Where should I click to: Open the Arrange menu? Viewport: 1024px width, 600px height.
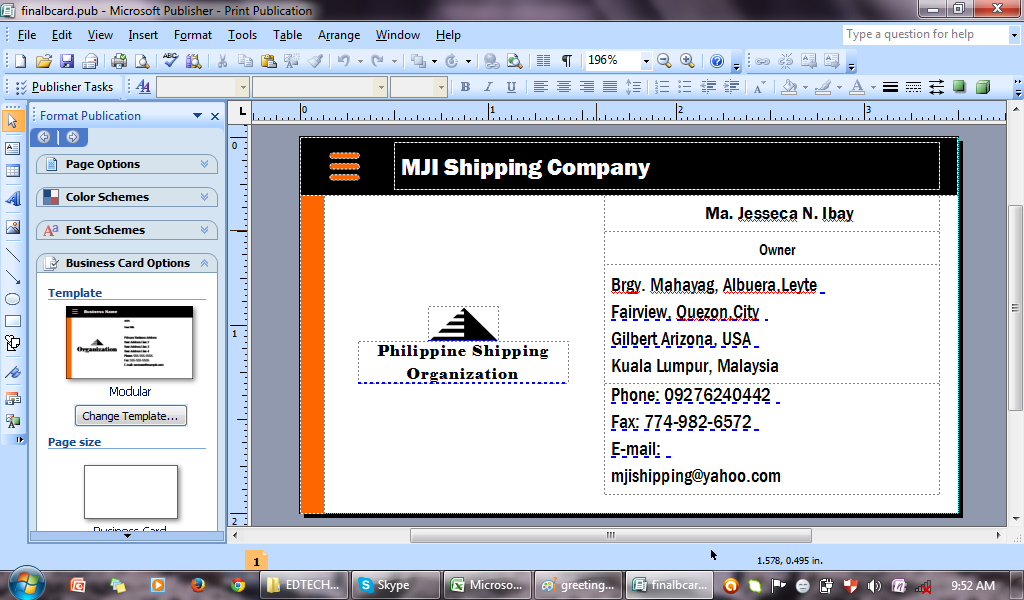click(339, 34)
